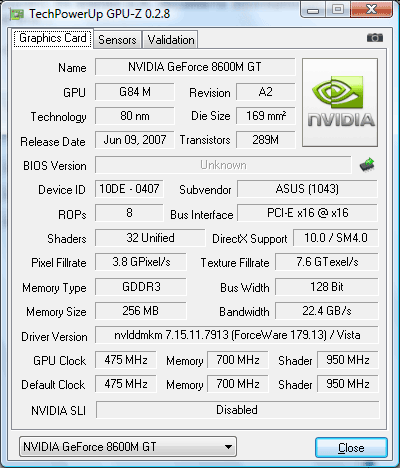The width and height of the screenshot is (400, 468).
Task: Click Pixel Fillrate 3.8 GPixel/s
Action: coord(141,262)
